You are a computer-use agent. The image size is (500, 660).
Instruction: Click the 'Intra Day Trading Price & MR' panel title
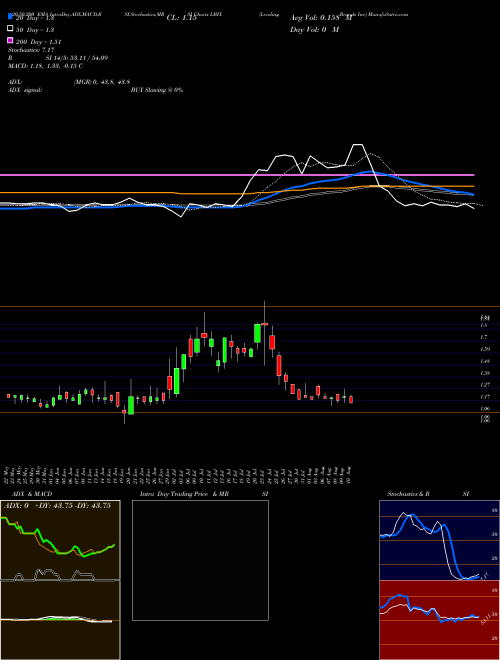click(184, 494)
